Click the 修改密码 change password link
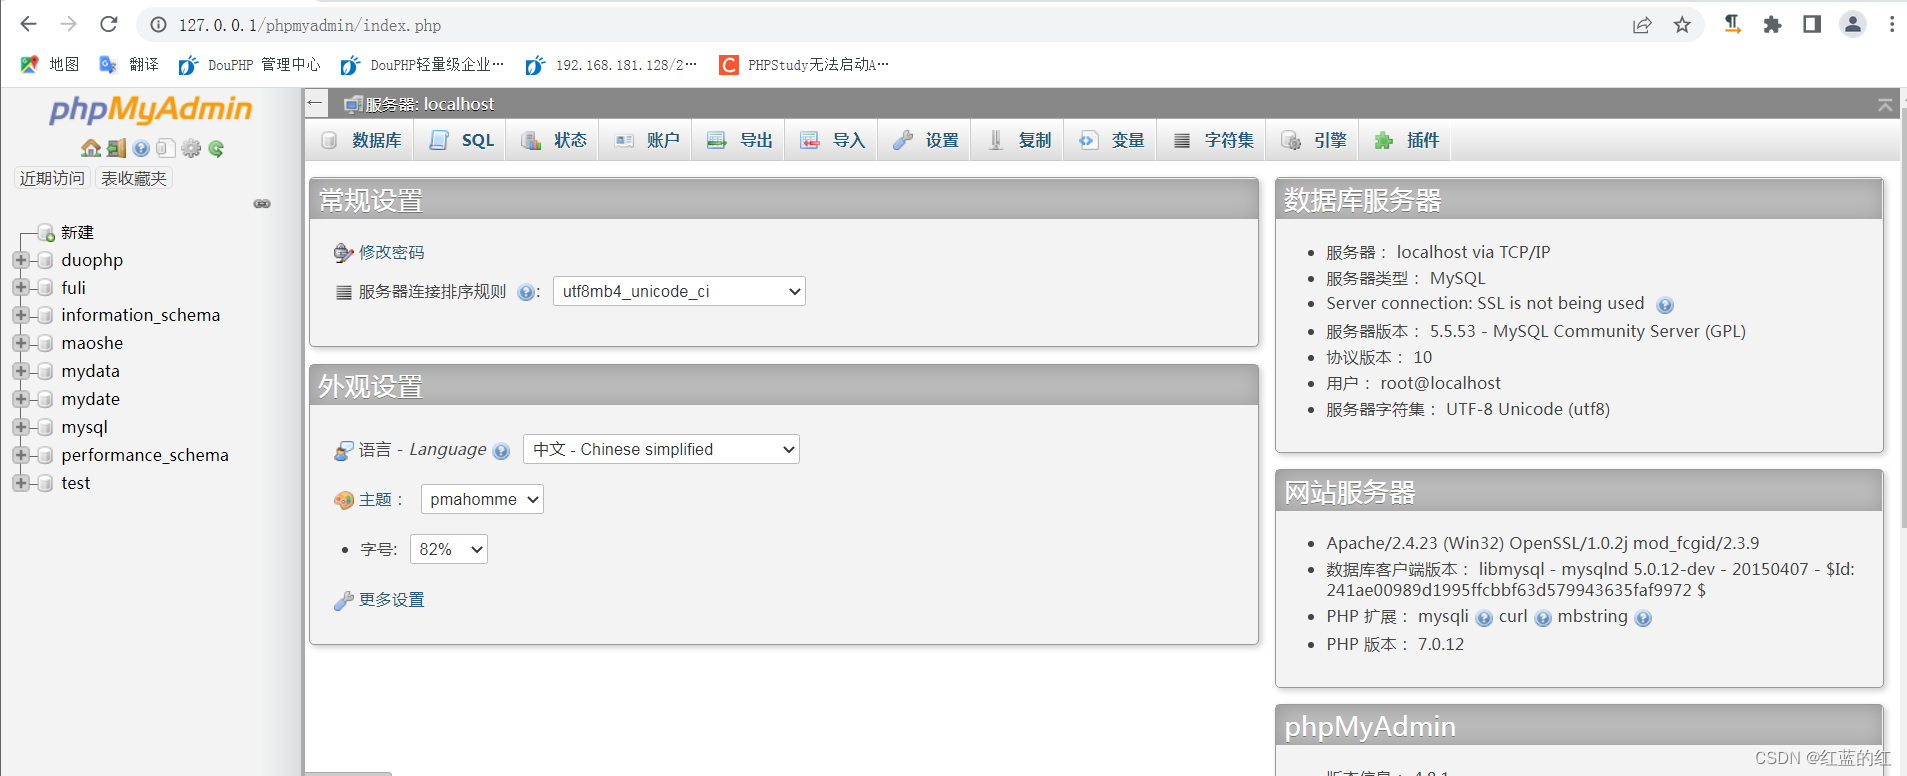 [391, 252]
